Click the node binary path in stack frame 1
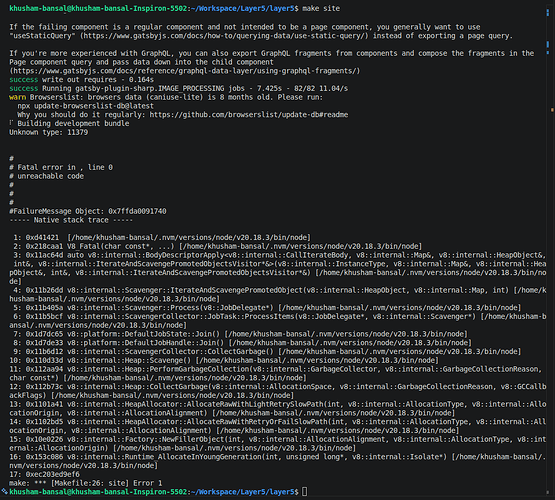This screenshot has height=500, width=555. tap(189, 237)
